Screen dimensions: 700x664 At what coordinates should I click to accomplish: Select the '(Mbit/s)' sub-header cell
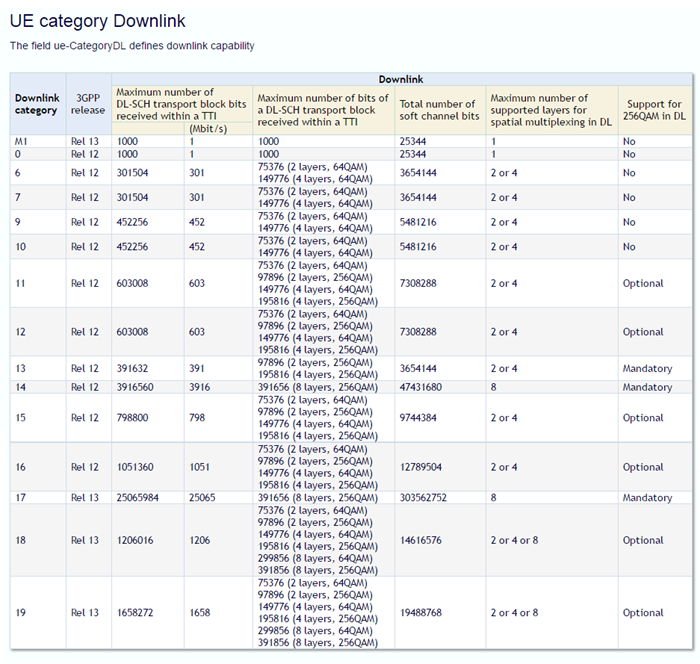point(208,128)
